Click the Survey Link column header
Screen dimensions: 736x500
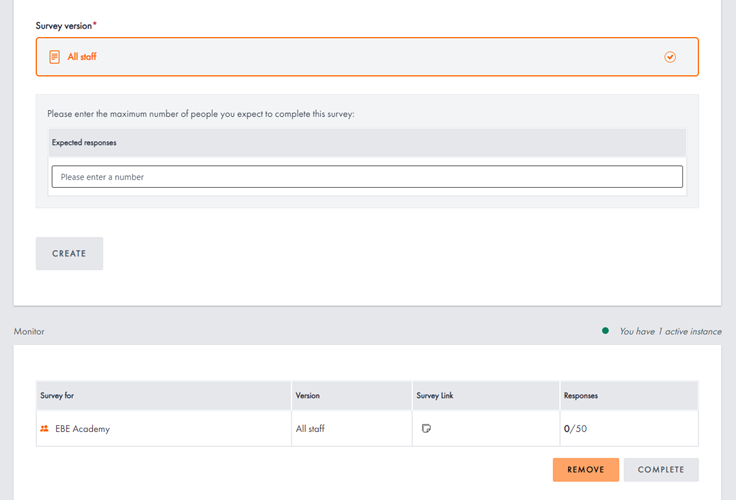[435, 395]
